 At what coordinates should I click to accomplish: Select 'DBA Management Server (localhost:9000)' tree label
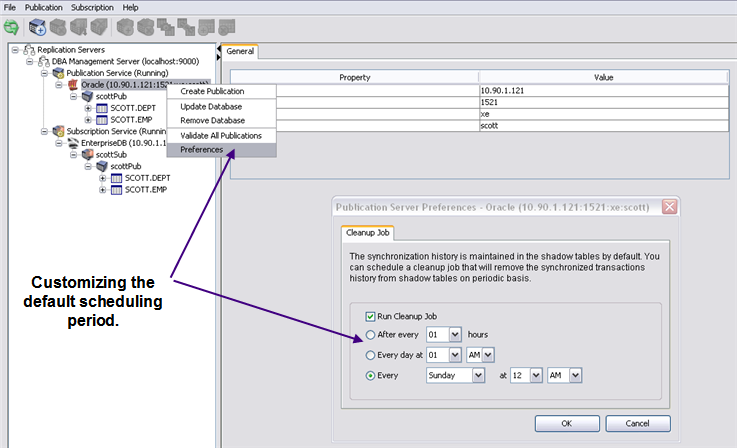pos(125,61)
